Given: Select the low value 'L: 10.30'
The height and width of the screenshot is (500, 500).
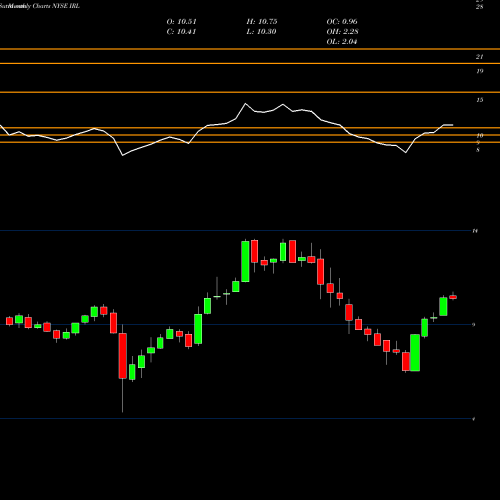Looking at the screenshot, I should [x=261, y=32].
